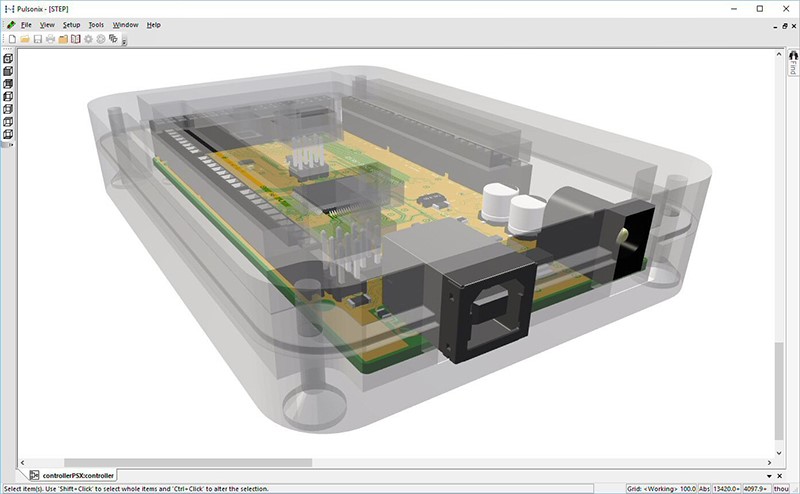The height and width of the screenshot is (494, 800).
Task: Click the Save disk icon
Action: point(38,39)
